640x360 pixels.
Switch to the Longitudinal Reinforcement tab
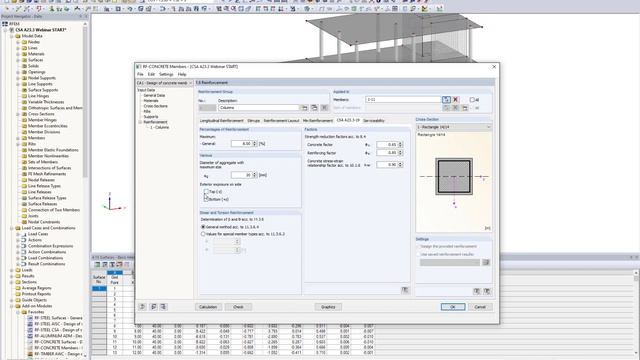(222, 121)
